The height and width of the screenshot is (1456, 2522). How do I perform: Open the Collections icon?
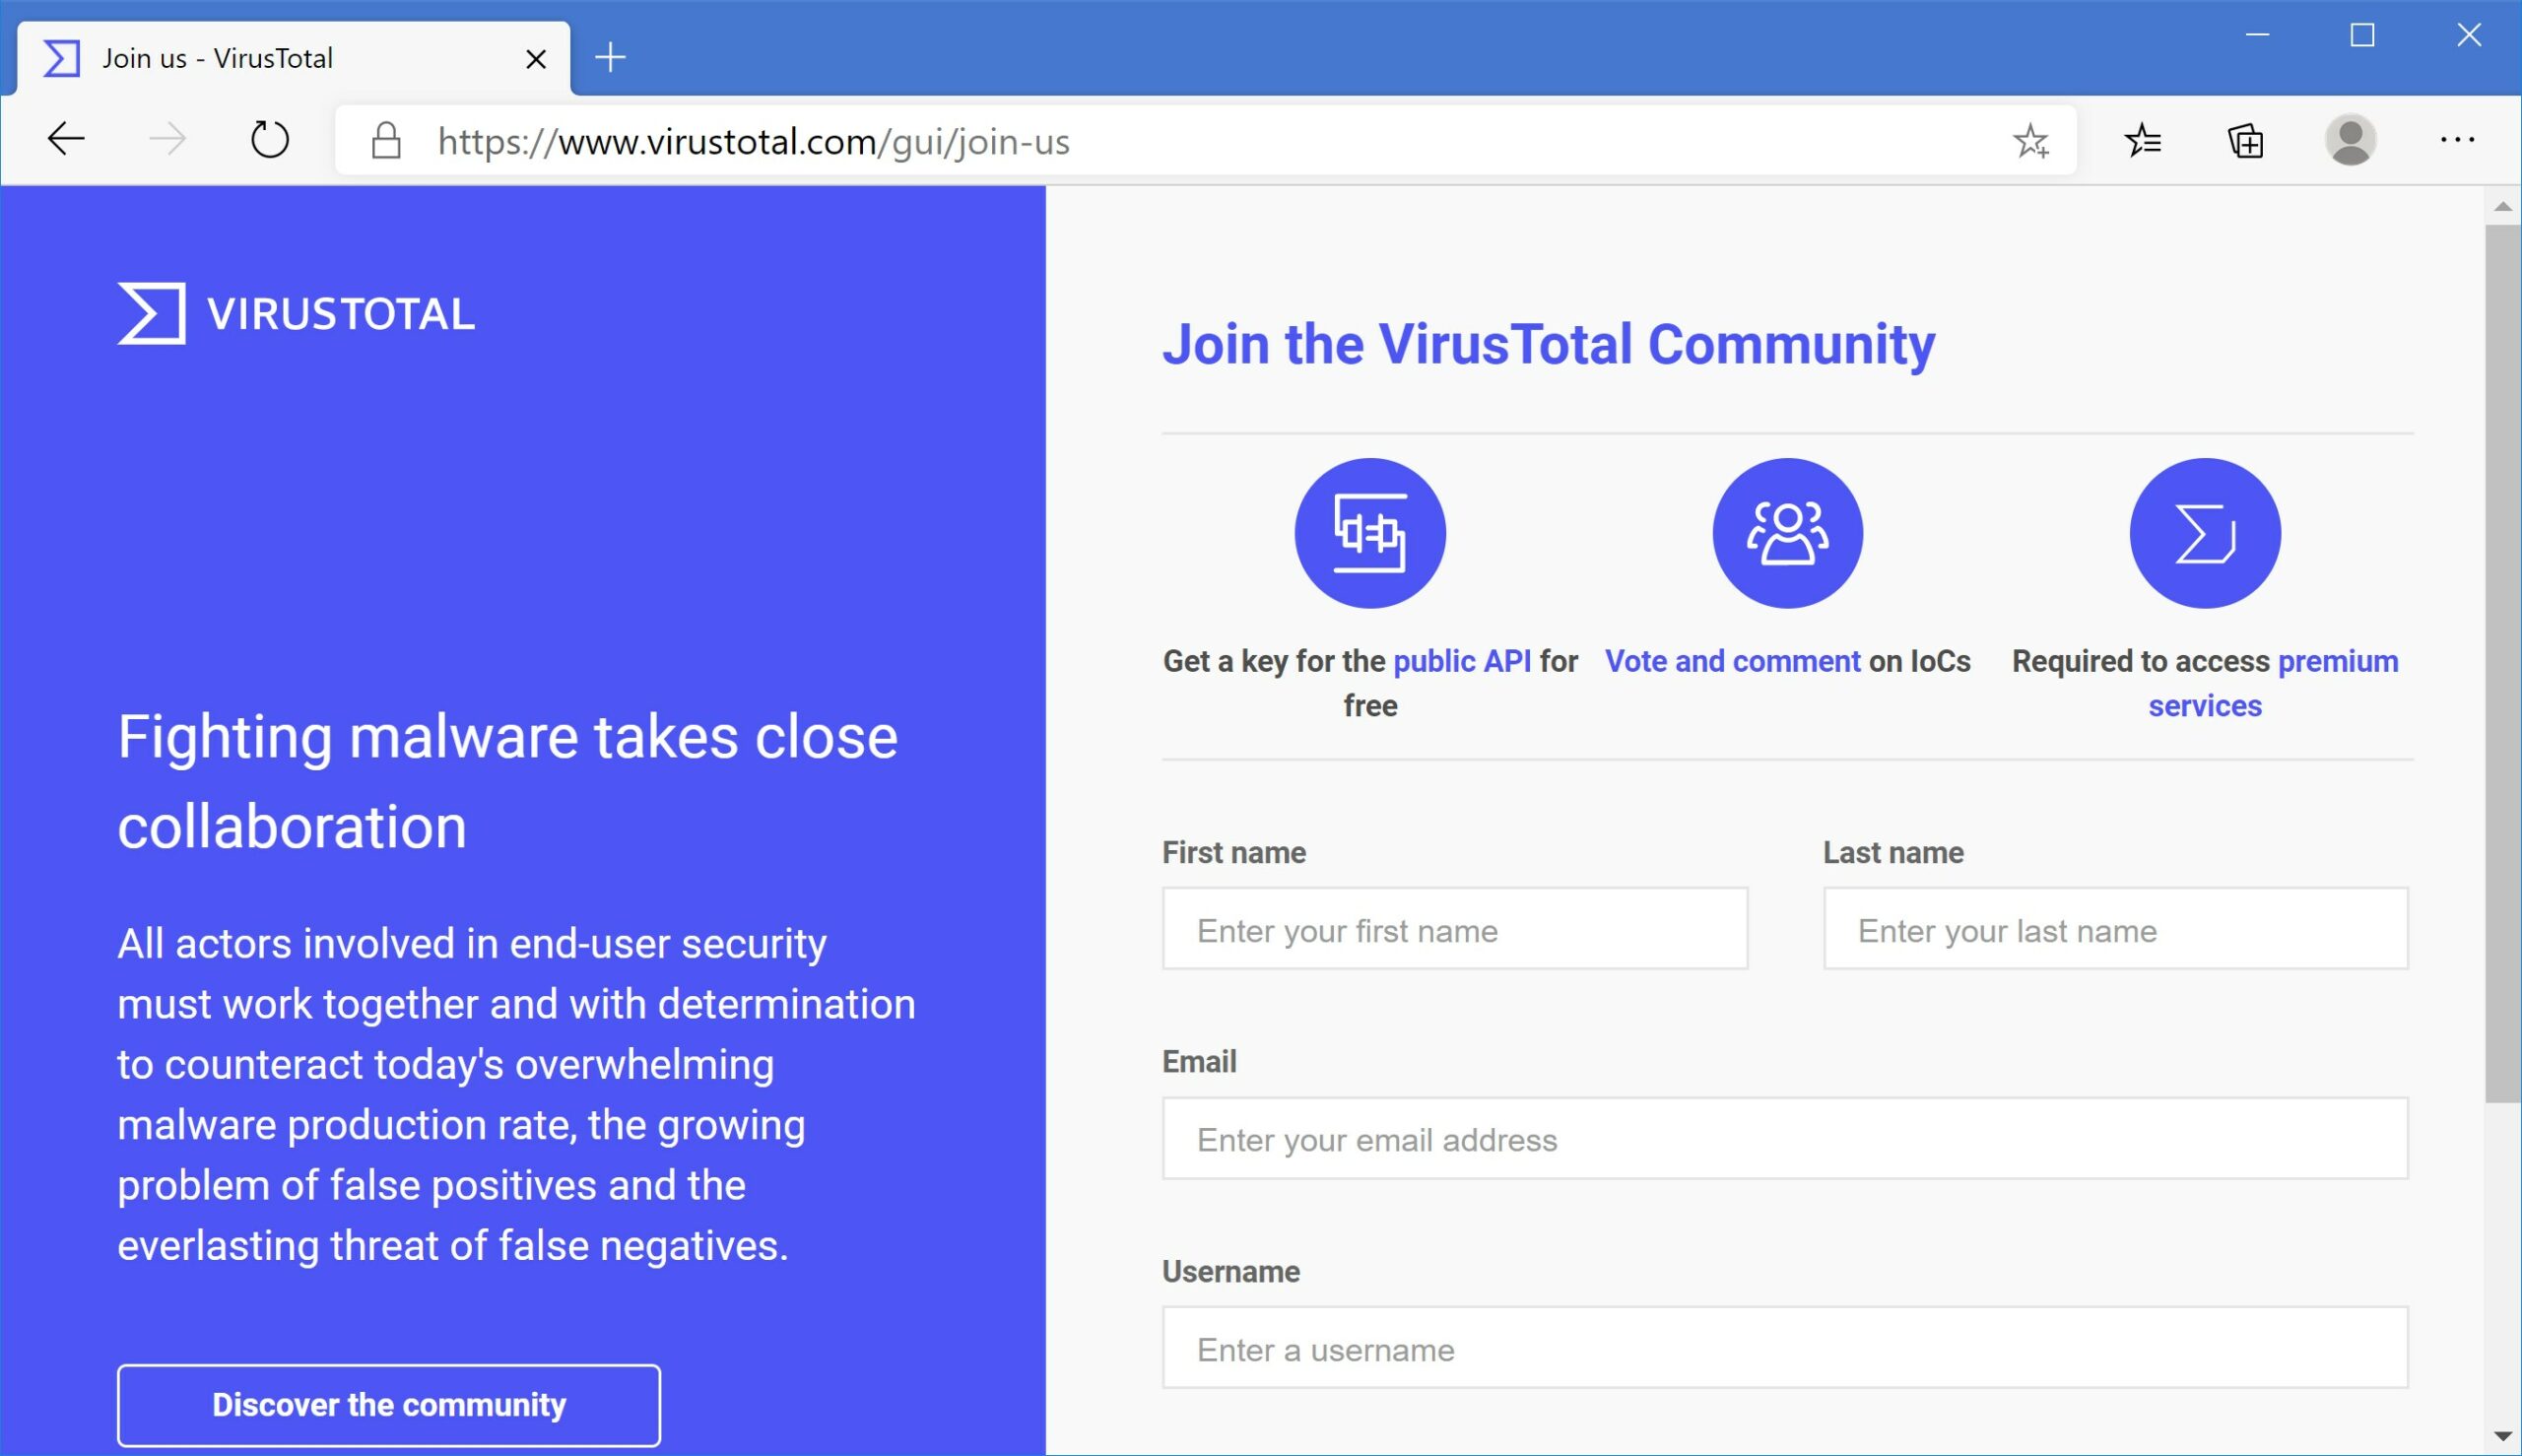click(x=2245, y=141)
